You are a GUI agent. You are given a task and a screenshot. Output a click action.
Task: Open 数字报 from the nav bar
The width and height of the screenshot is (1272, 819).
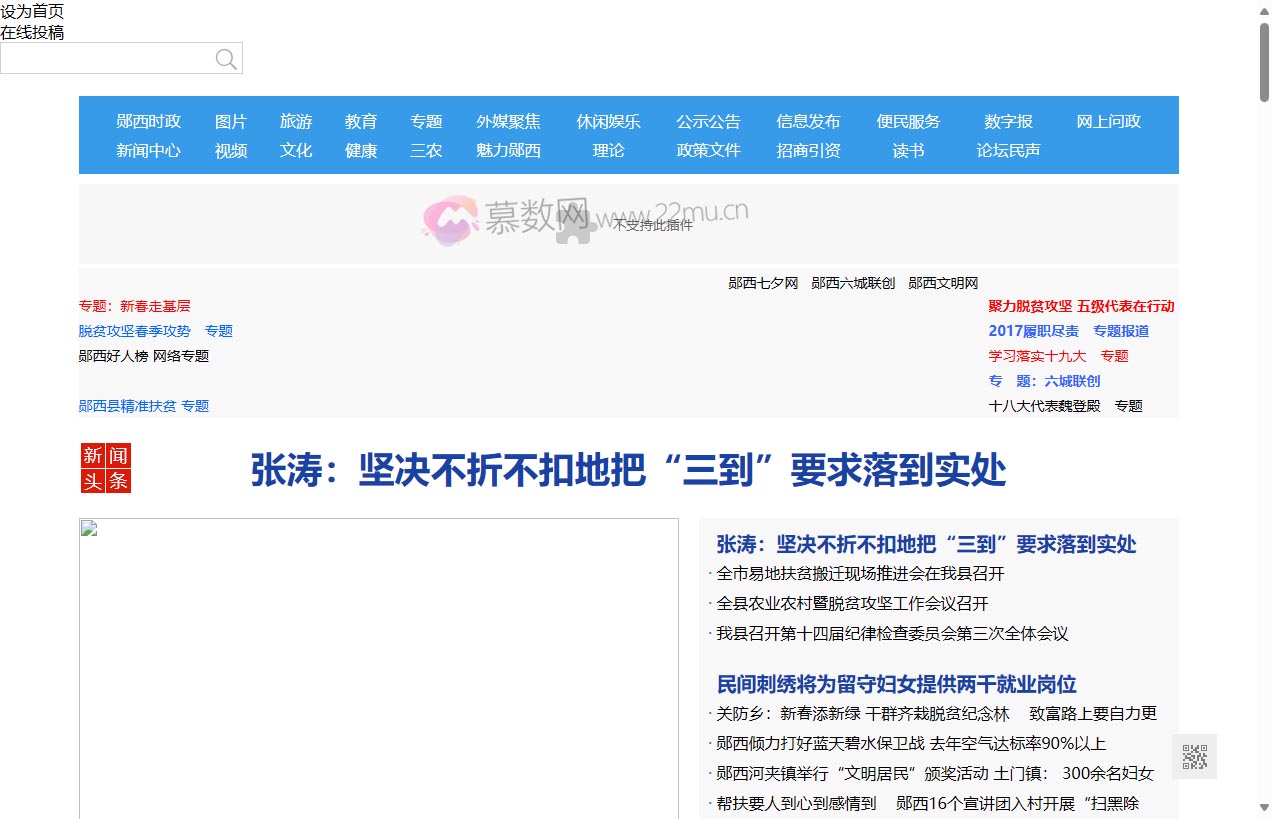tap(1008, 121)
